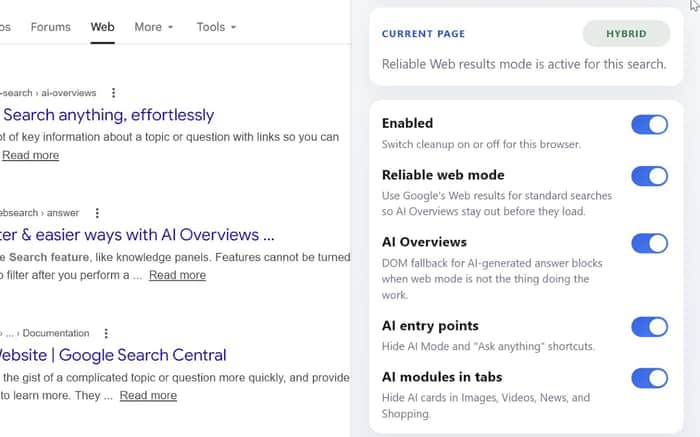Turn off AI Overviews toggle
700x437 pixels.
[x=650, y=243]
